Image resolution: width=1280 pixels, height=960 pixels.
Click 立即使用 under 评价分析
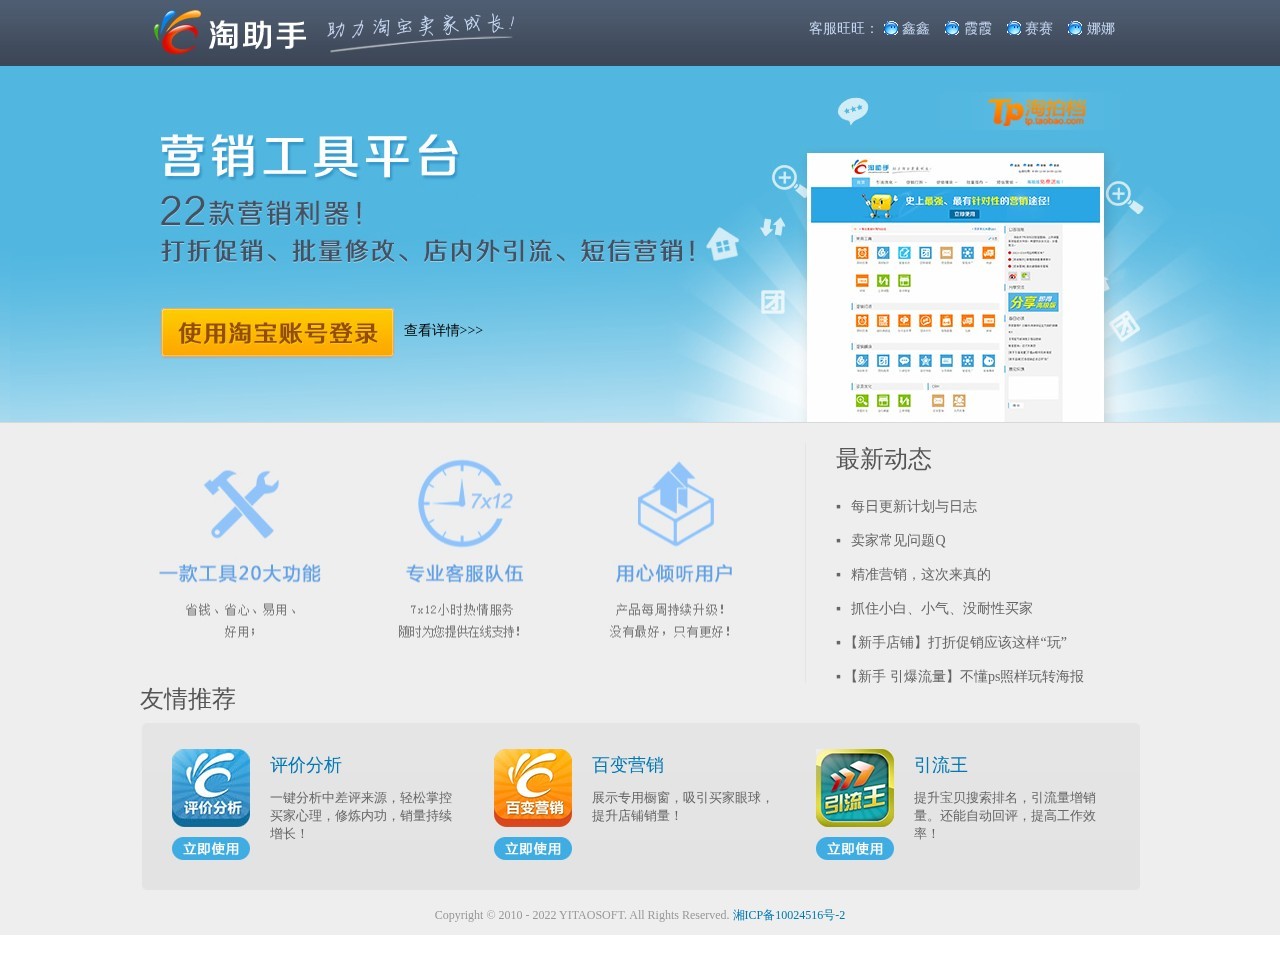(211, 849)
